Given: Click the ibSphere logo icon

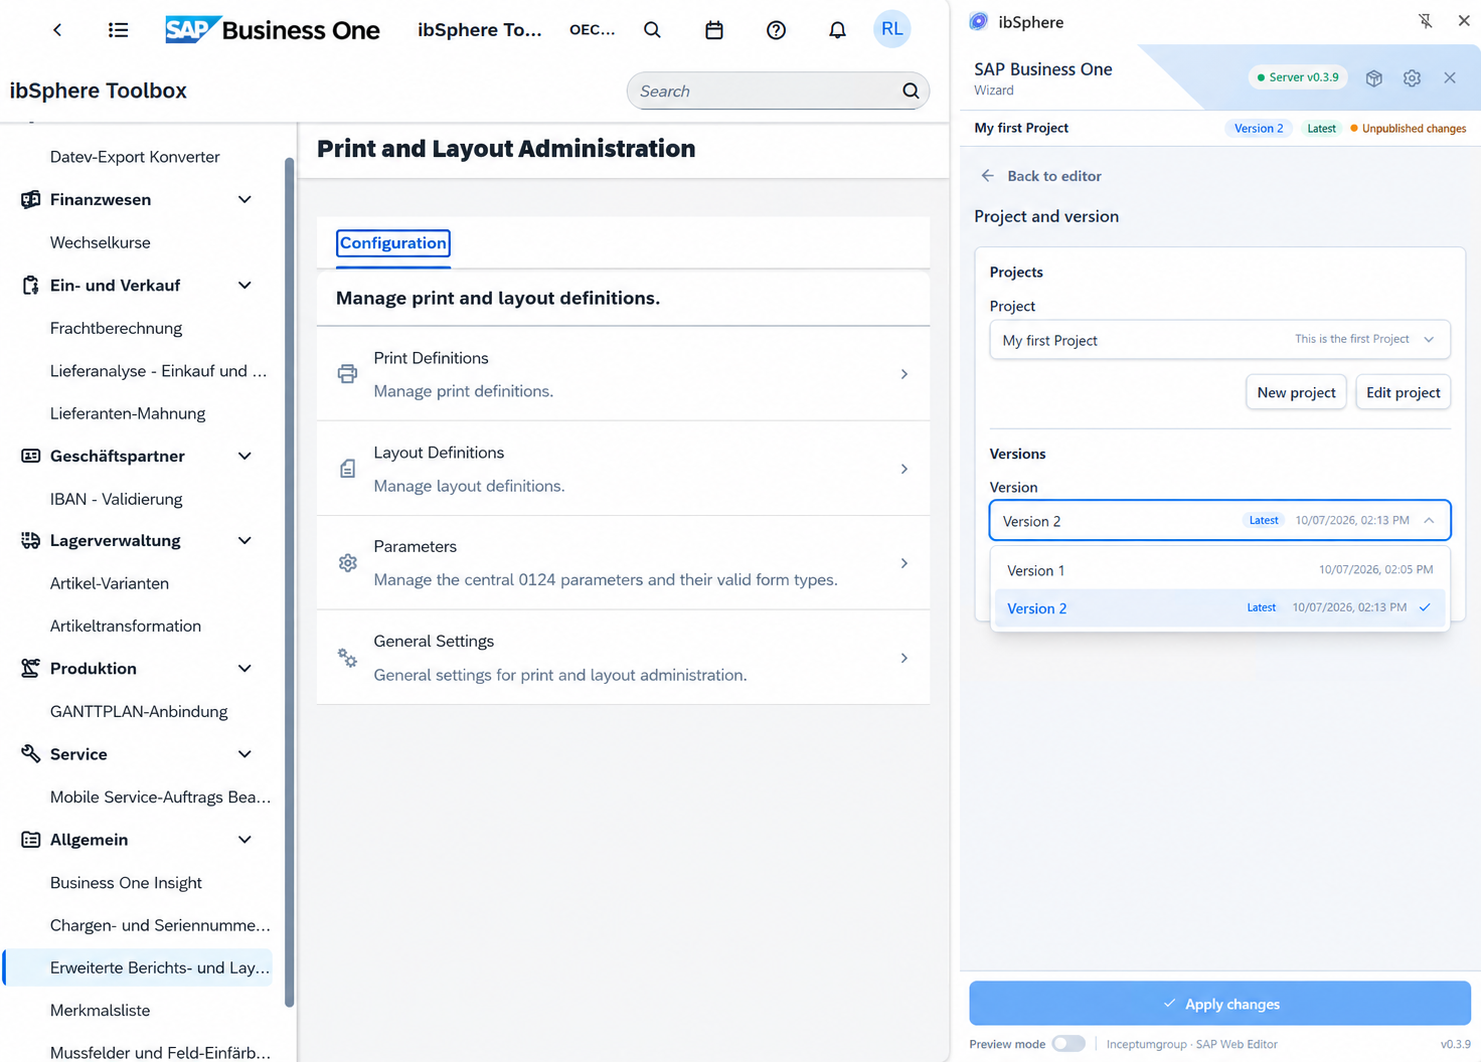Looking at the screenshot, I should pyautogui.click(x=979, y=22).
